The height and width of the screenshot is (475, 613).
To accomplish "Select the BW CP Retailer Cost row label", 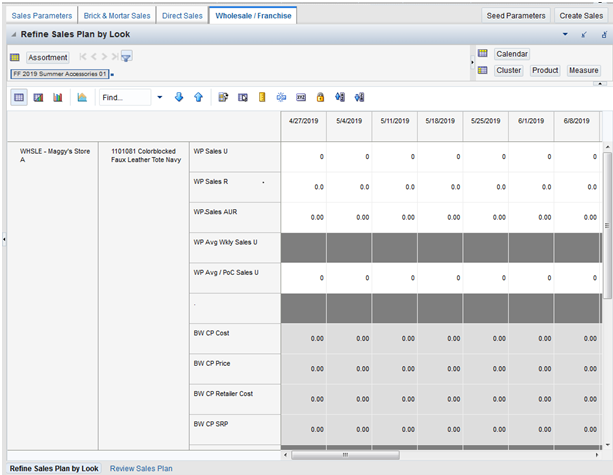I will pyautogui.click(x=235, y=399).
